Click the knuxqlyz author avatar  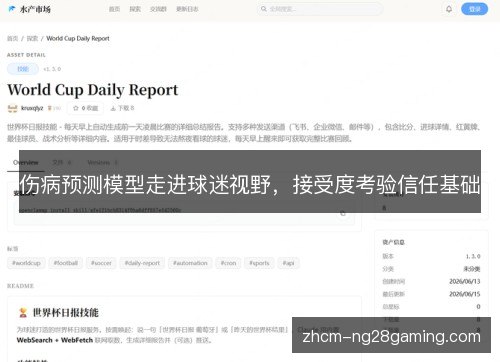click(12, 108)
